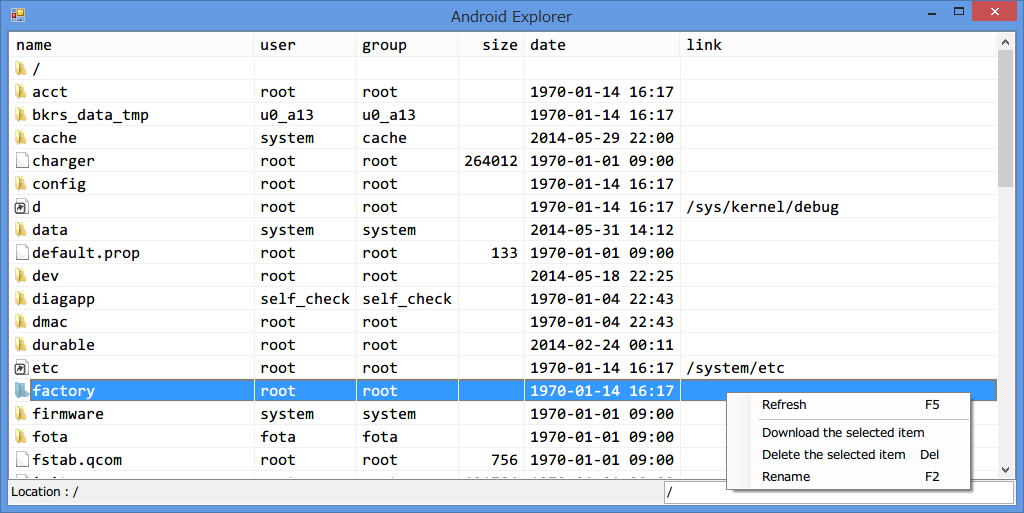Click the cache folder icon
This screenshot has height=513, width=1024.
click(22, 138)
